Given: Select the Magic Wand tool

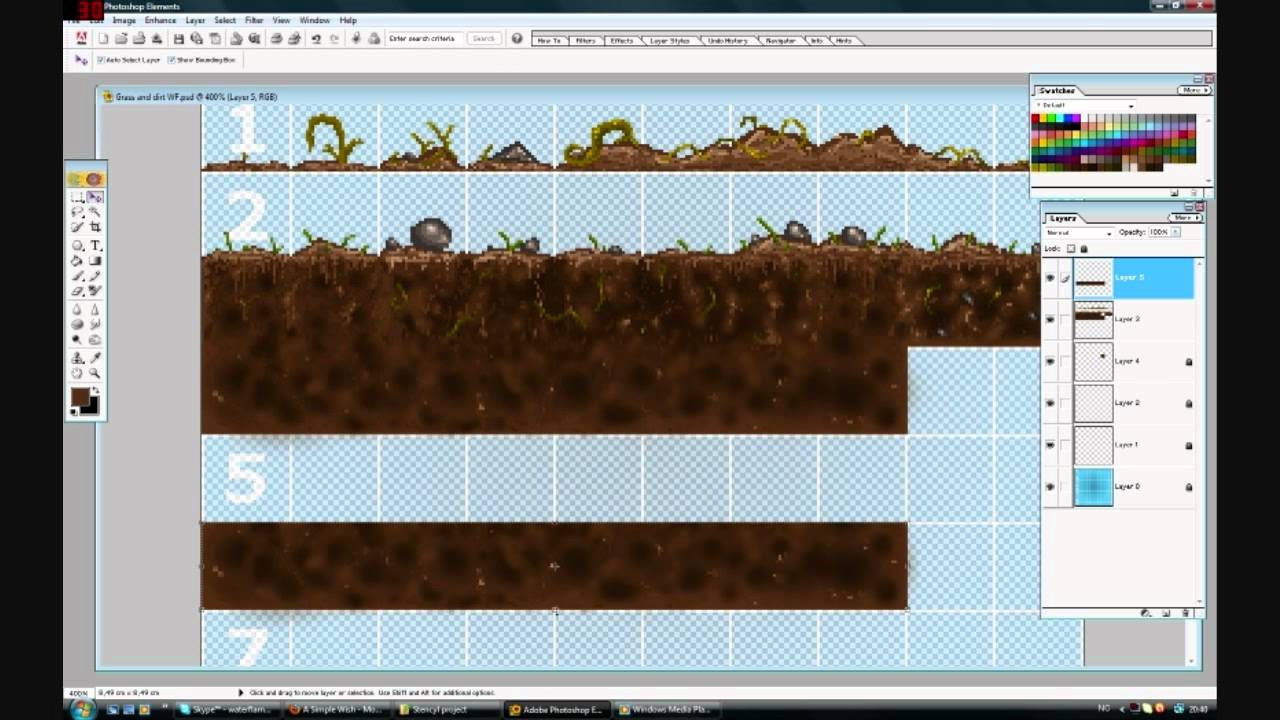Looking at the screenshot, I should [94, 211].
